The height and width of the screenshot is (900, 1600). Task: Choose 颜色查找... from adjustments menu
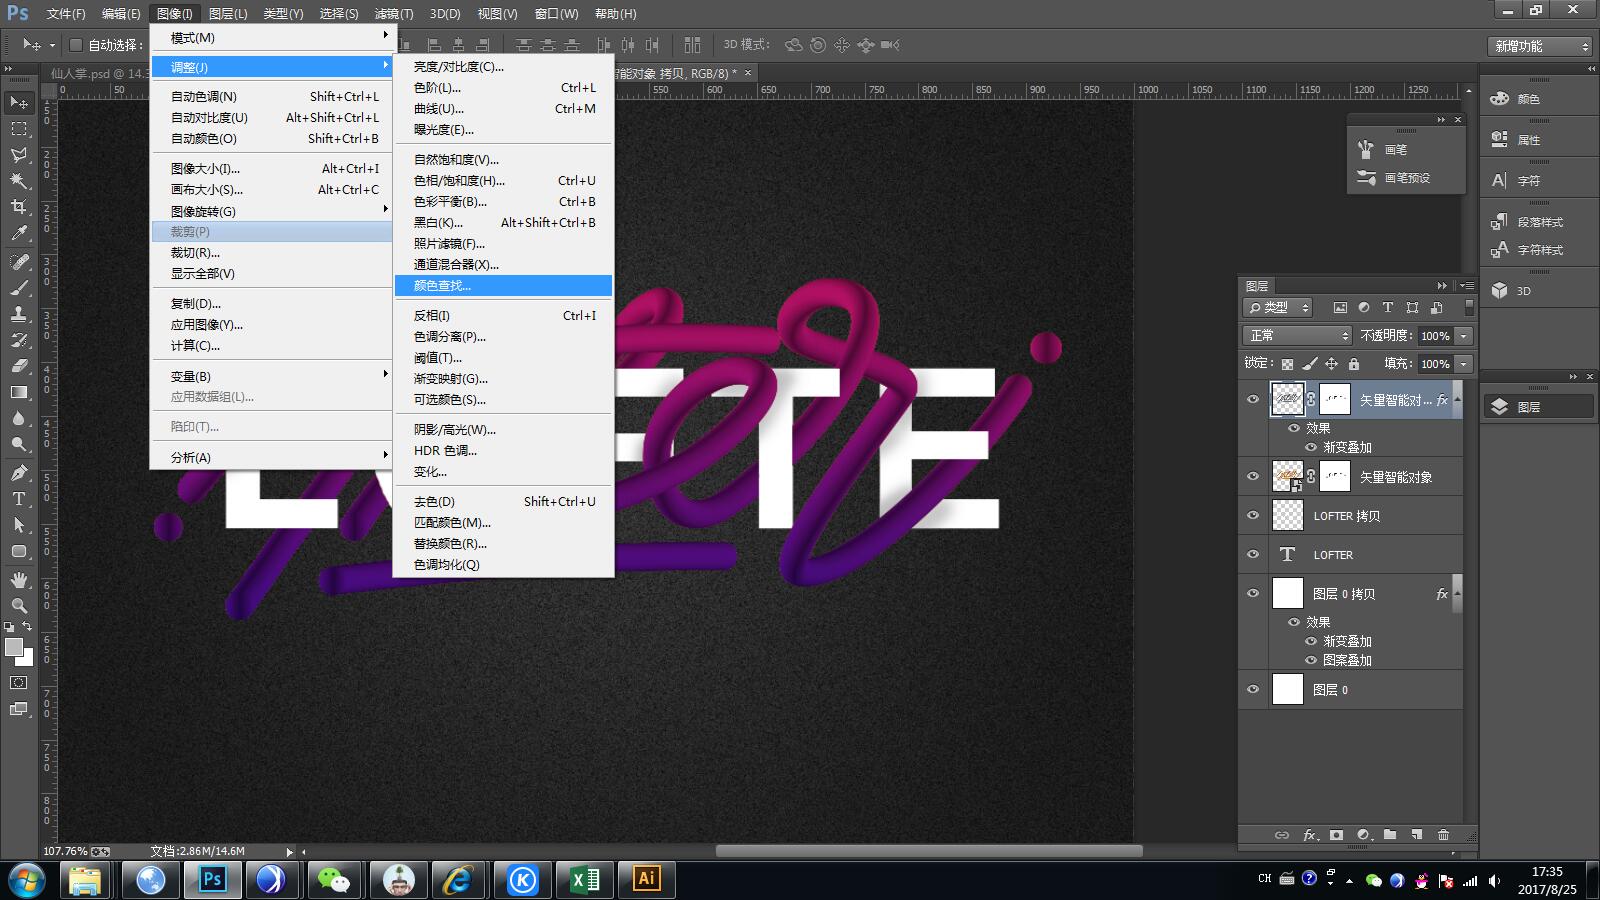tap(503, 285)
